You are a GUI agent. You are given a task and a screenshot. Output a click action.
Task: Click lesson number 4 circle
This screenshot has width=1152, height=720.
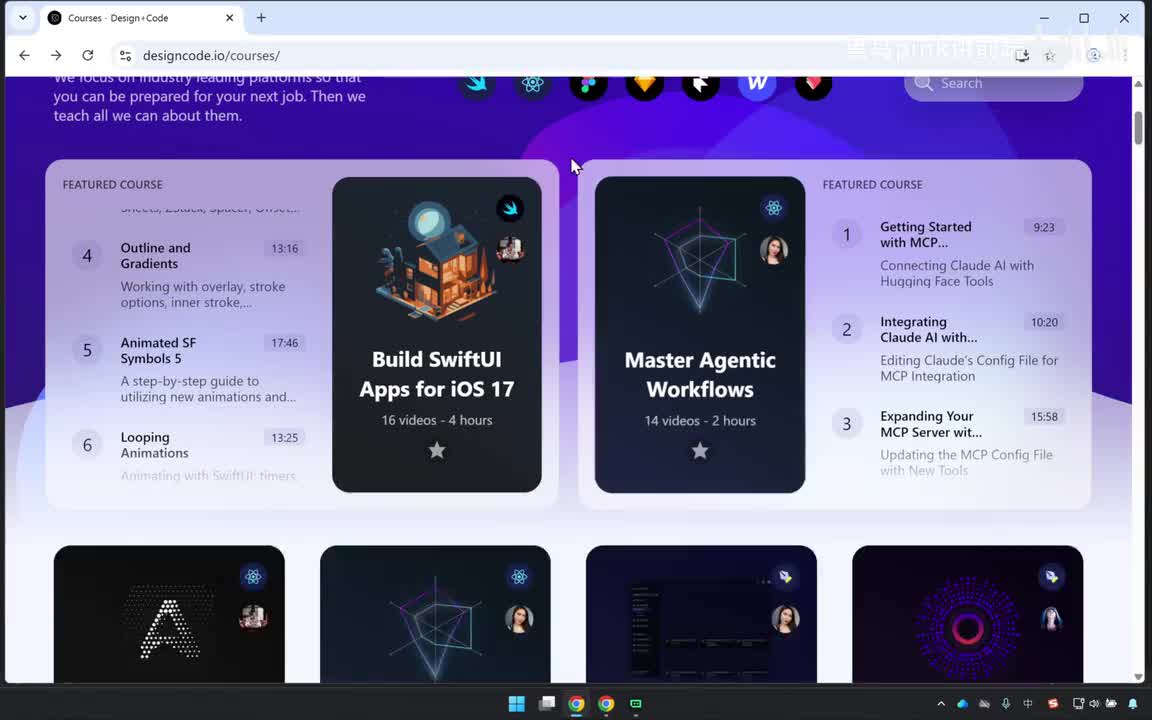tap(87, 256)
